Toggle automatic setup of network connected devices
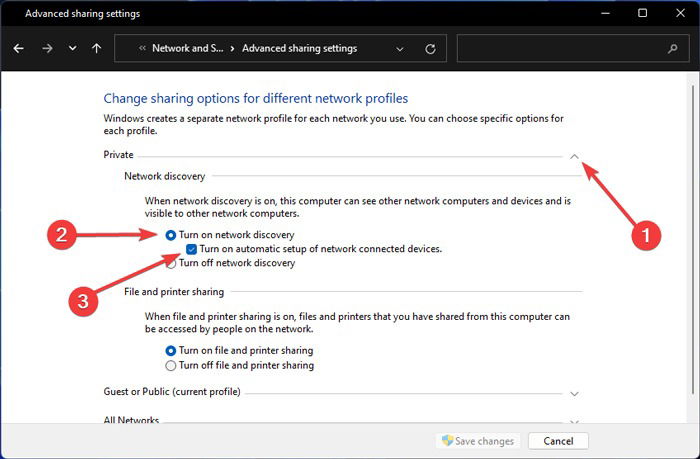The height and width of the screenshot is (459, 700). pos(192,249)
